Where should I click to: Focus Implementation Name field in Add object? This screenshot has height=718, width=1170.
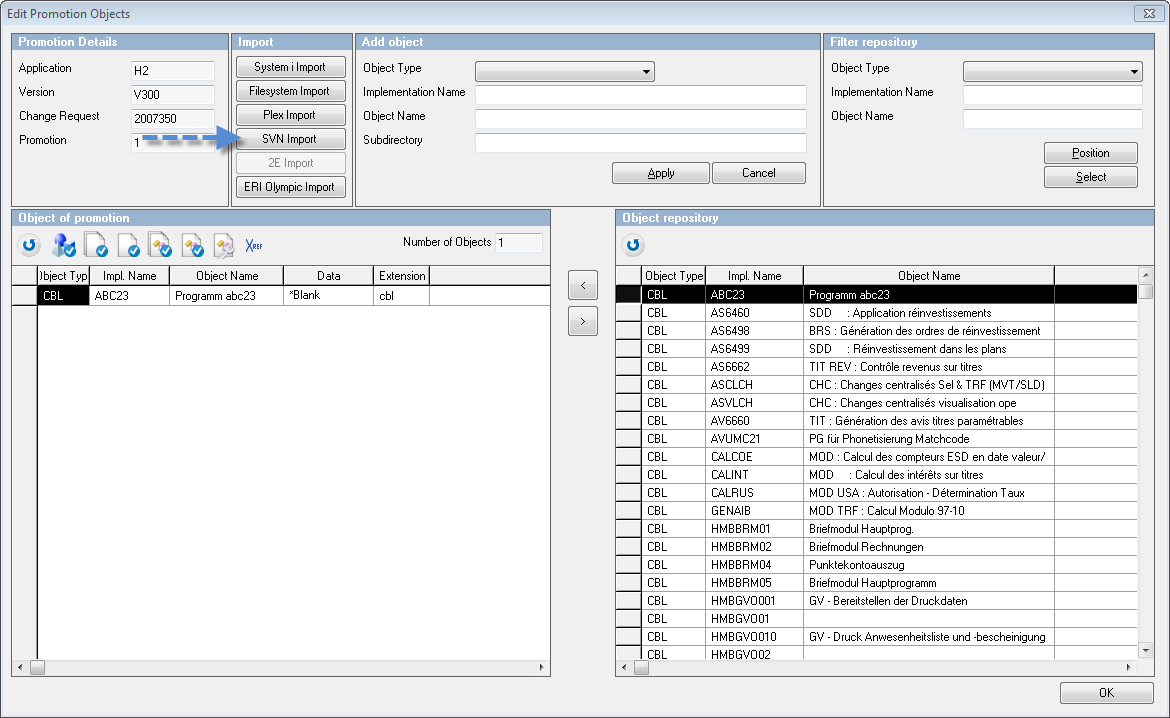coord(641,95)
